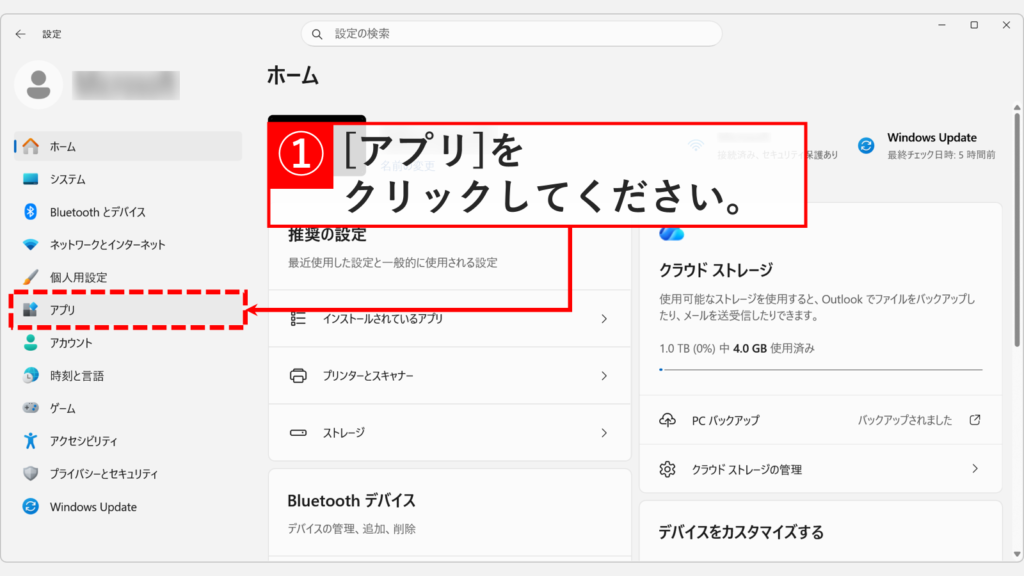Image resolution: width=1024 pixels, height=576 pixels.
Task: Expand chevron for インストールされているアプリ
Action: click(604, 319)
